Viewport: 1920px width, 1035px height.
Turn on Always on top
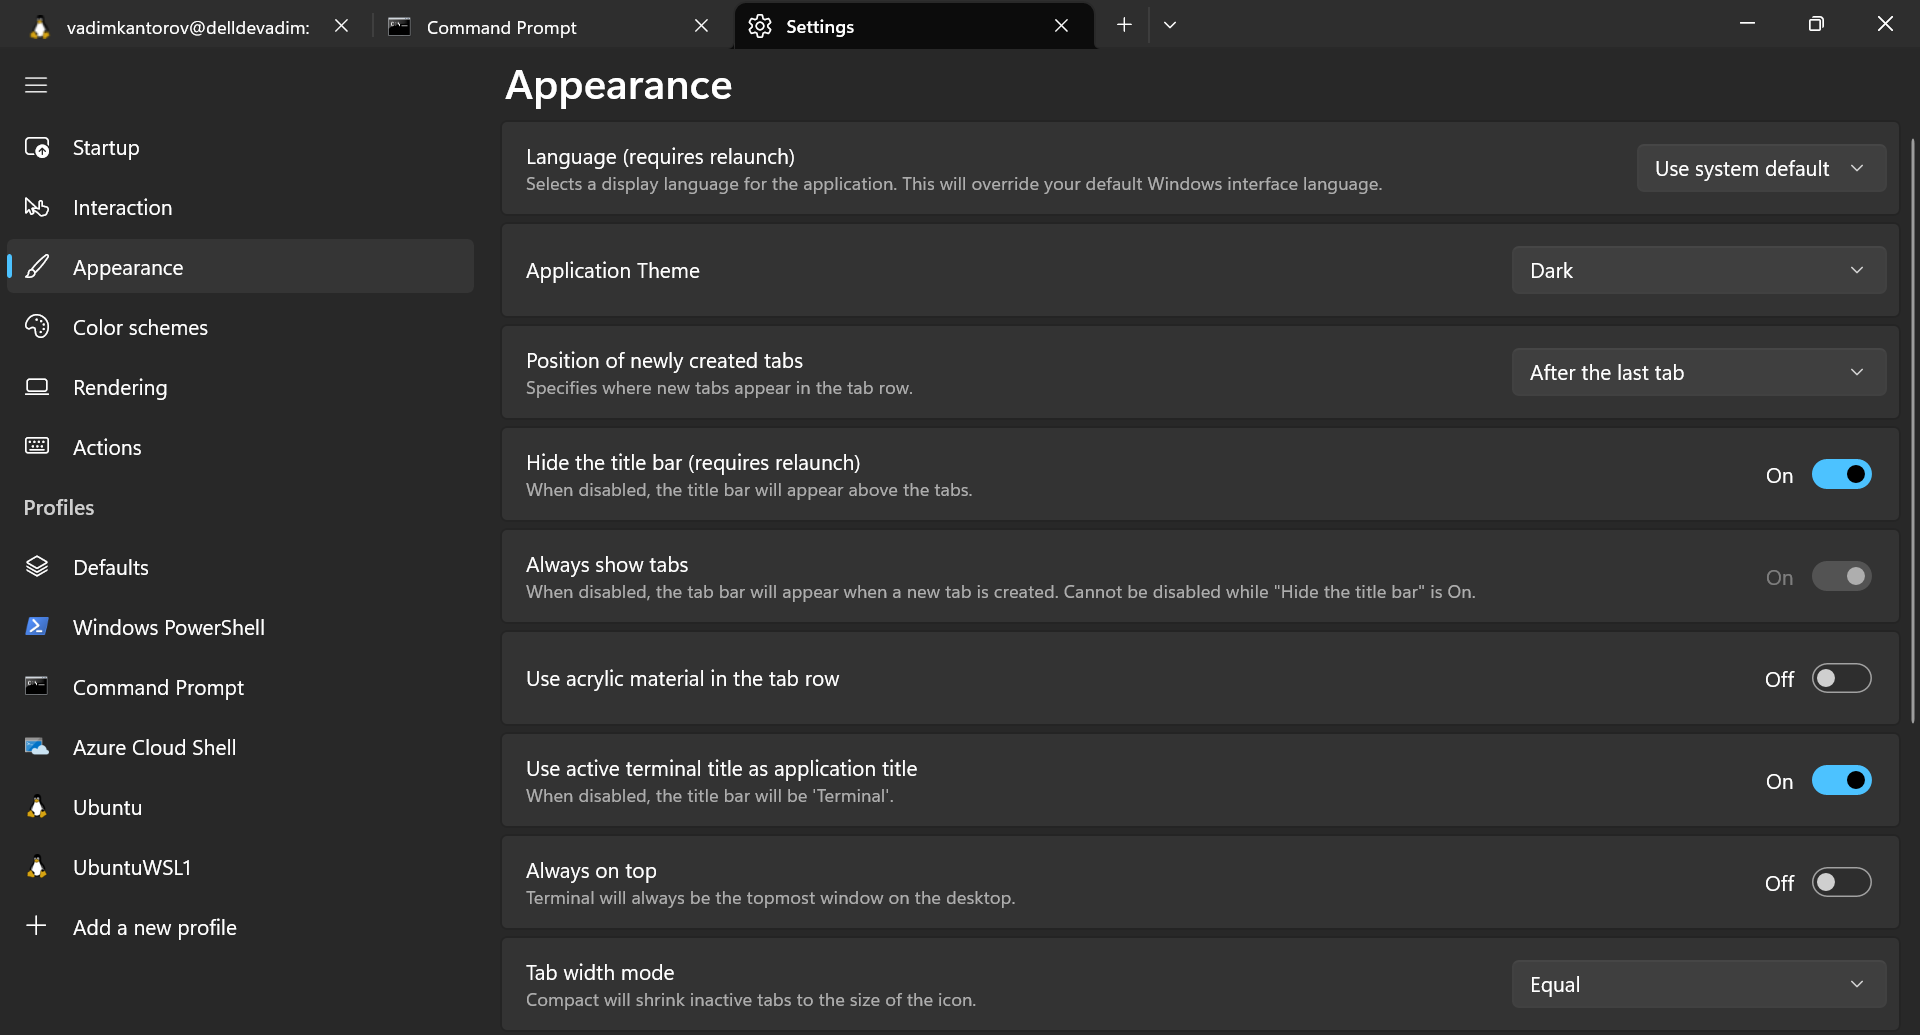click(x=1840, y=882)
